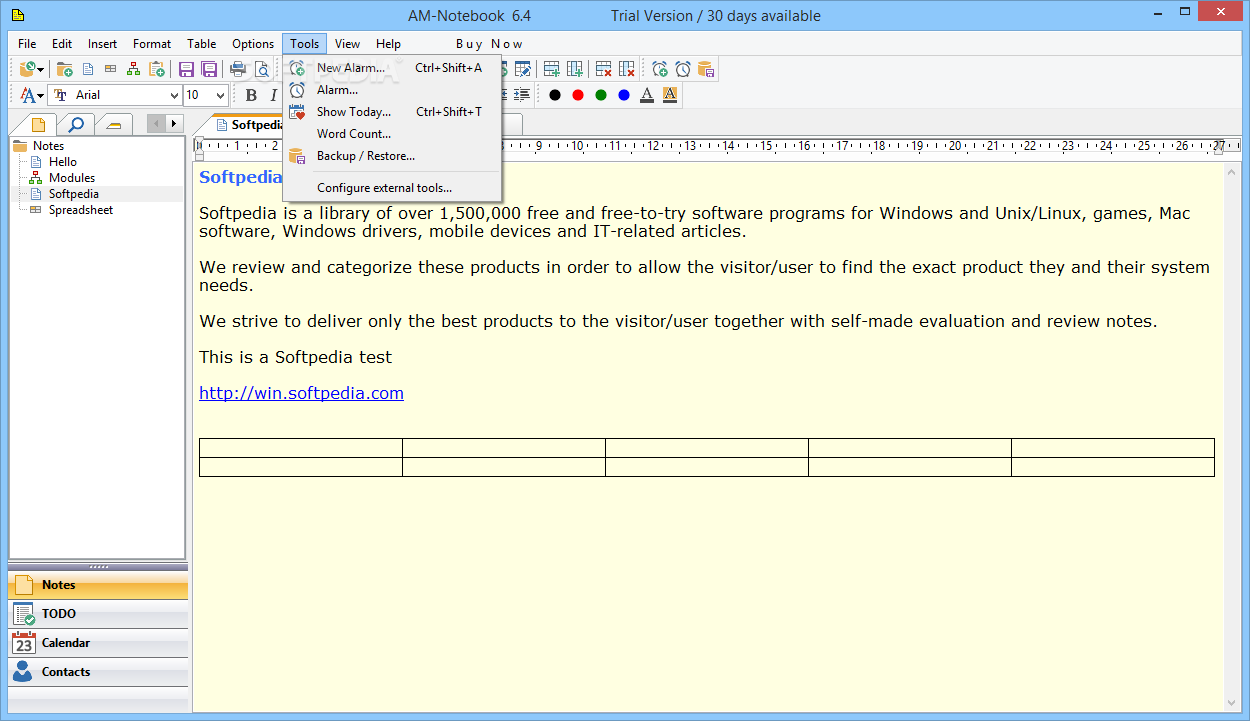Viewport: 1250px width, 721px height.
Task: Open the Table menu
Action: pyautogui.click(x=202, y=44)
